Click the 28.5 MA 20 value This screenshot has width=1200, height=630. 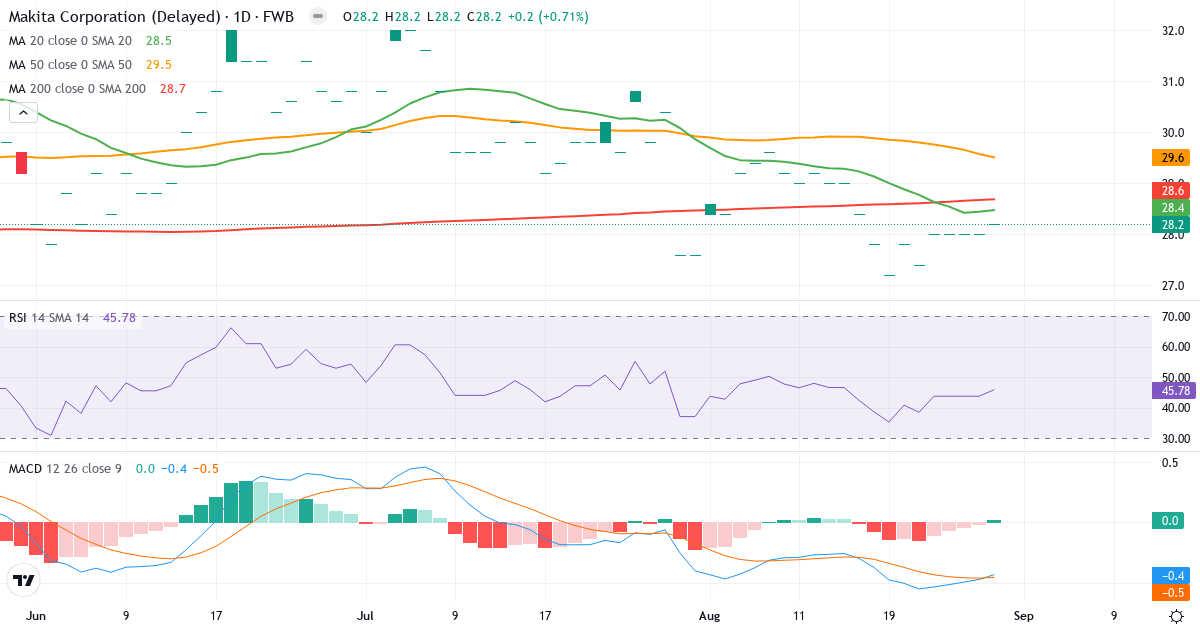[159, 41]
